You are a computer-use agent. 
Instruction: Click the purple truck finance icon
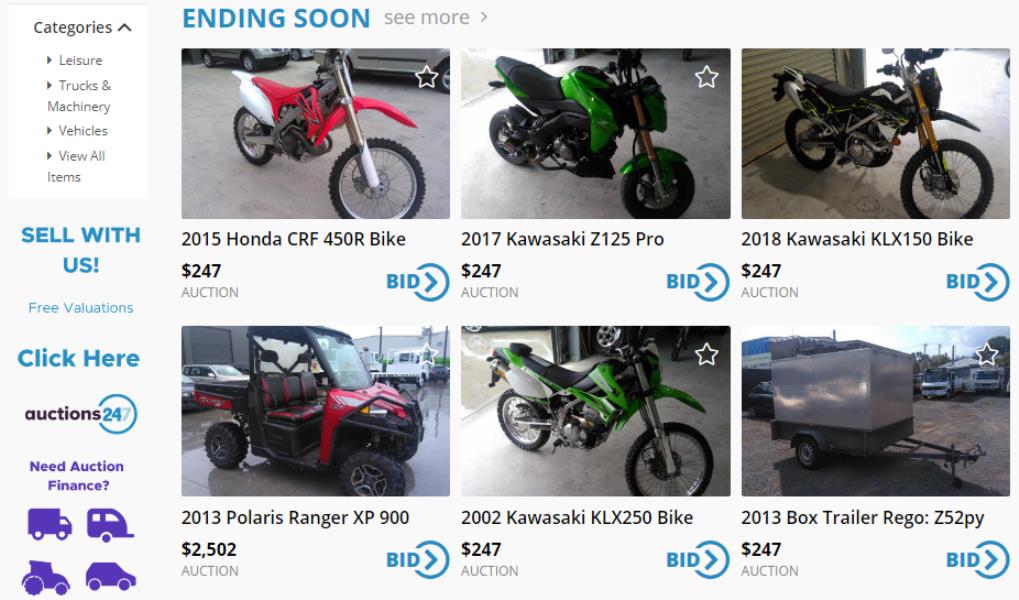tap(49, 524)
